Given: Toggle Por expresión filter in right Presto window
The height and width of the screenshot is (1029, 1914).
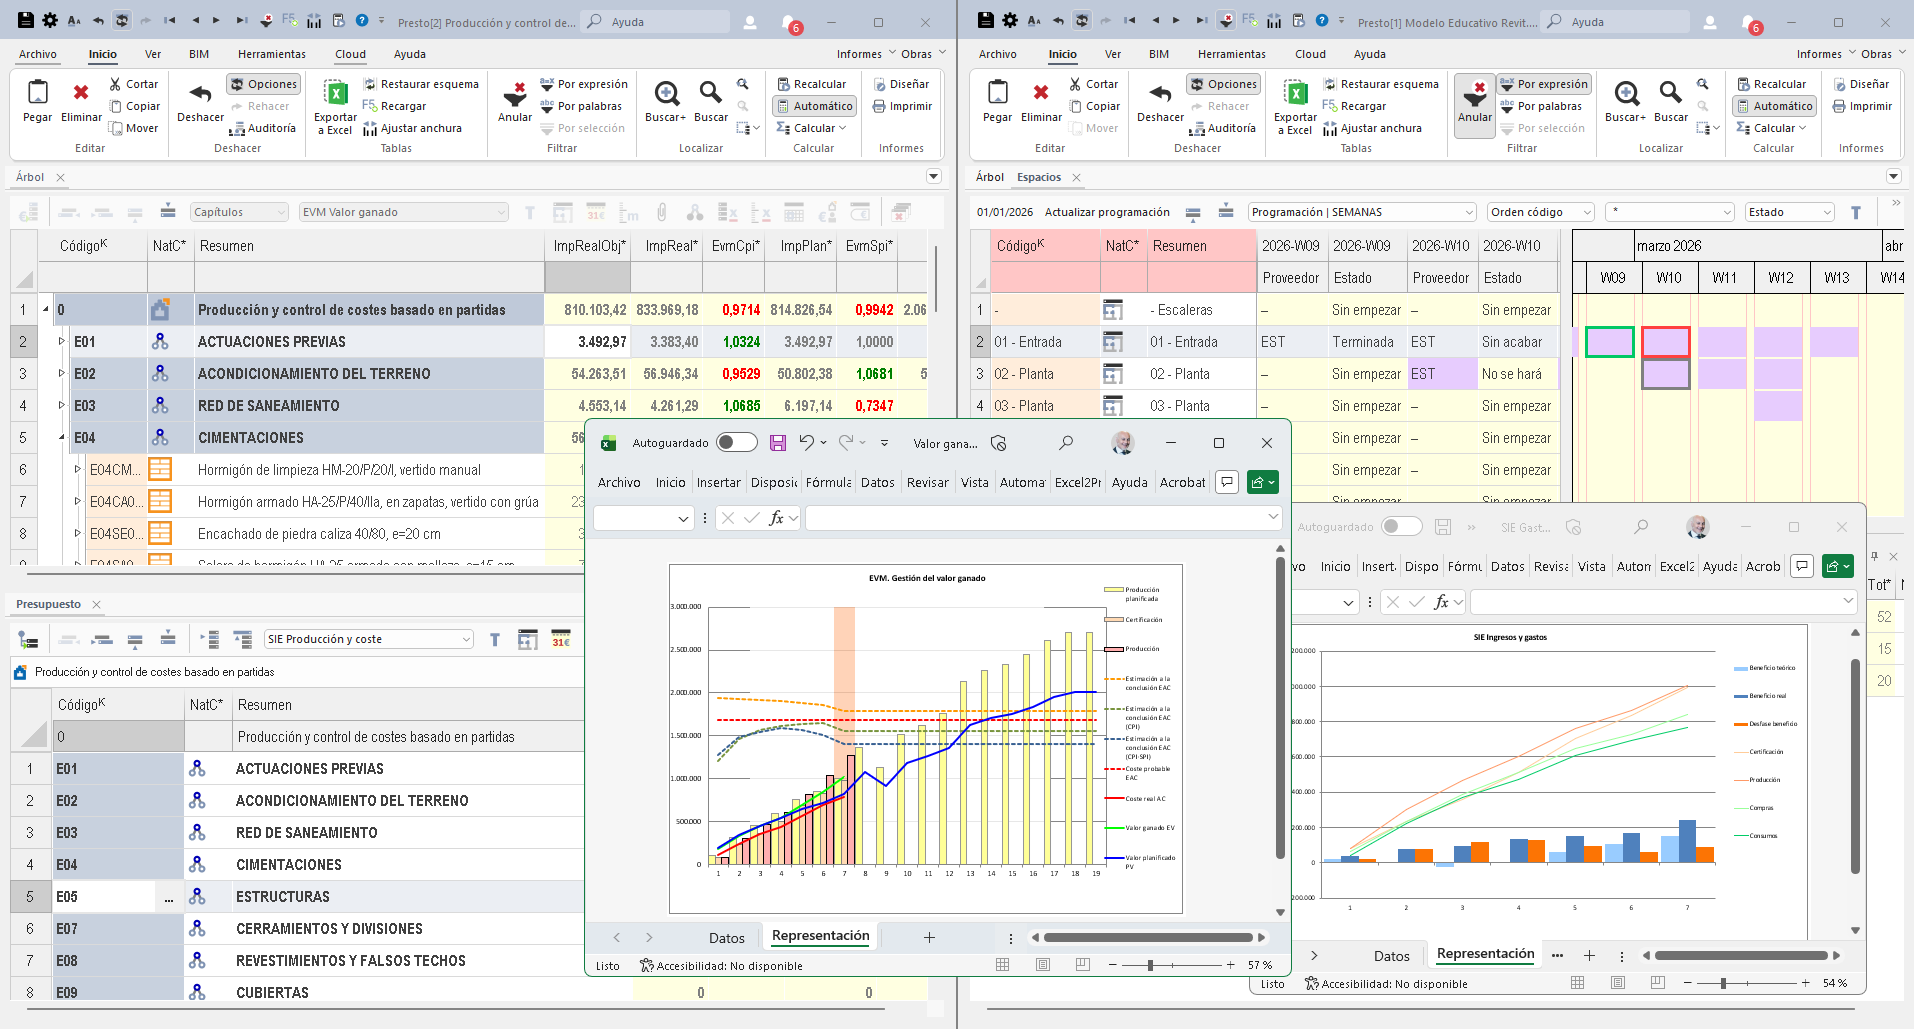Looking at the screenshot, I should click(1544, 84).
